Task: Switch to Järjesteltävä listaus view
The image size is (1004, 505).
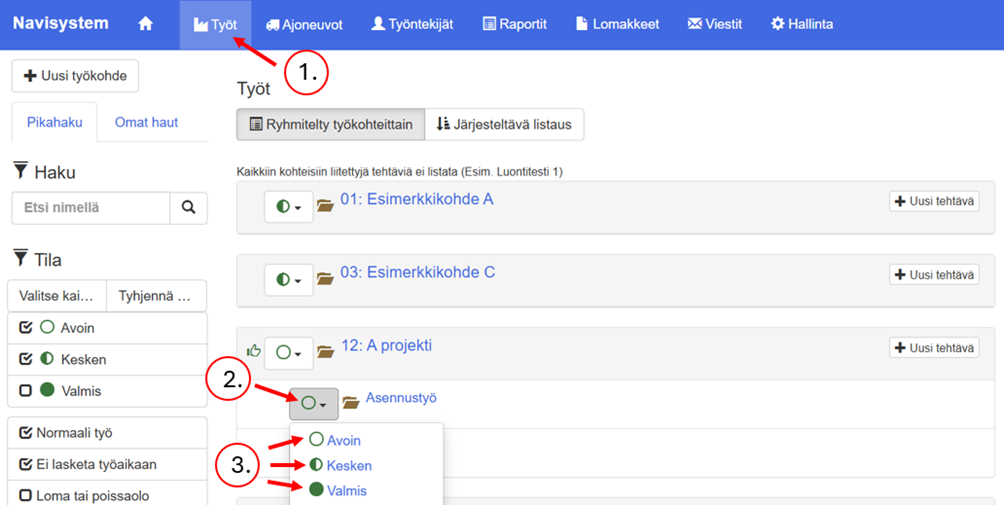Action: [504, 125]
